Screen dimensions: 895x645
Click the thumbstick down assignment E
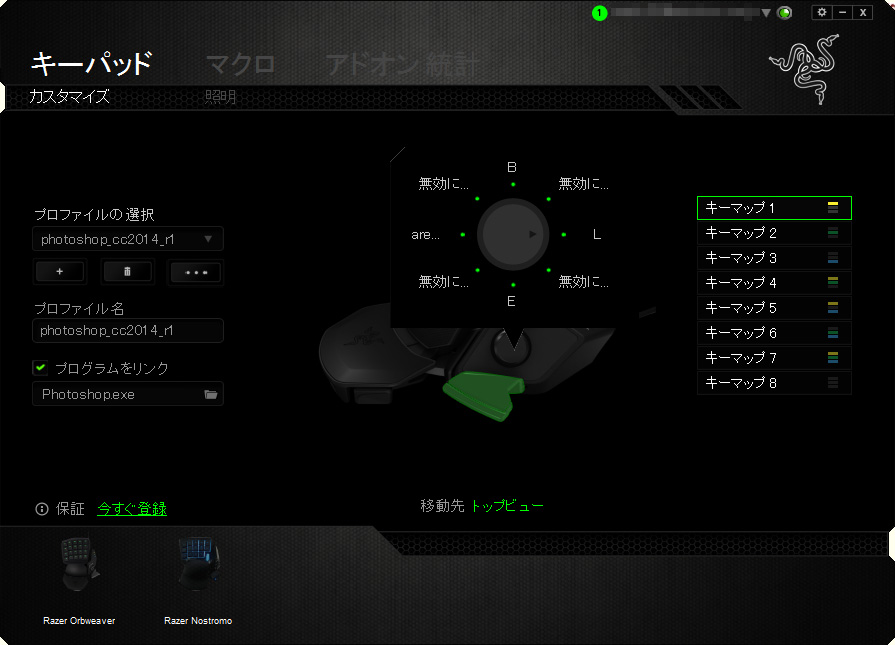(511, 301)
